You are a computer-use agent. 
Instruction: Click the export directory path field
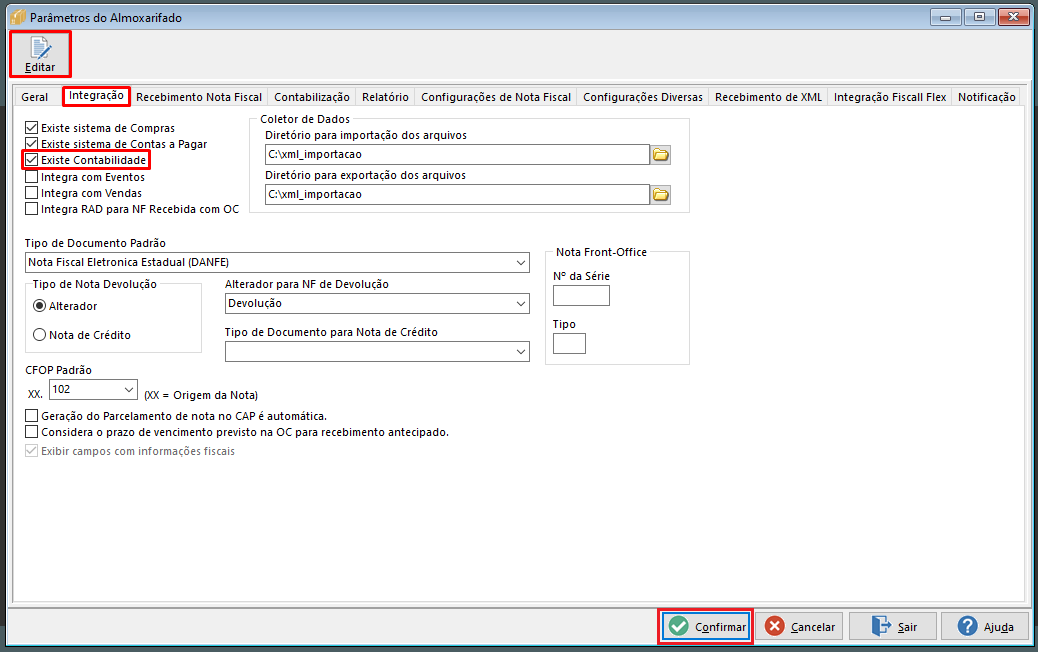coord(457,195)
